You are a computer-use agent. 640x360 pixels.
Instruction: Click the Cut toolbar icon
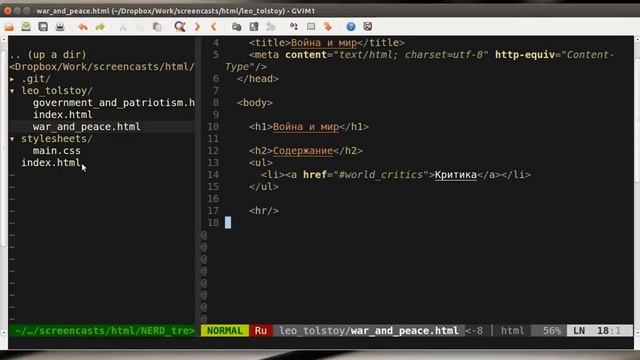click(x=123, y=27)
